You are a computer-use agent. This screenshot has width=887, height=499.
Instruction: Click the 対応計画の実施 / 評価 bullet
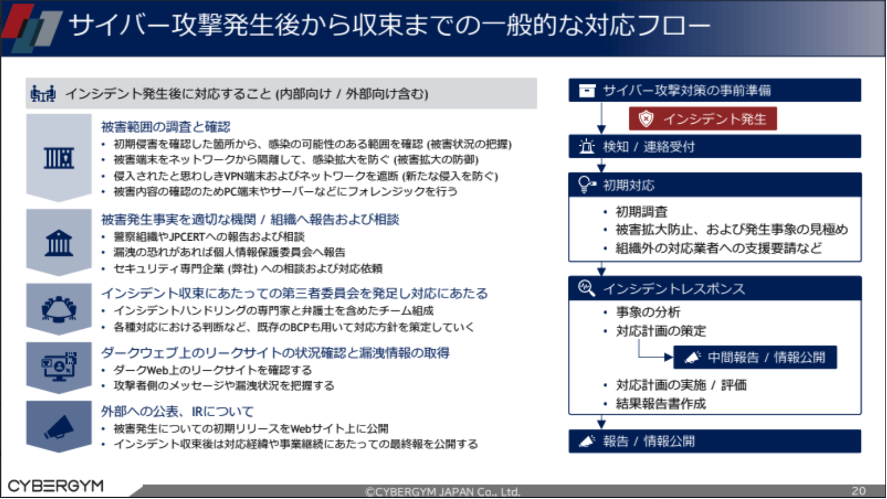point(681,385)
